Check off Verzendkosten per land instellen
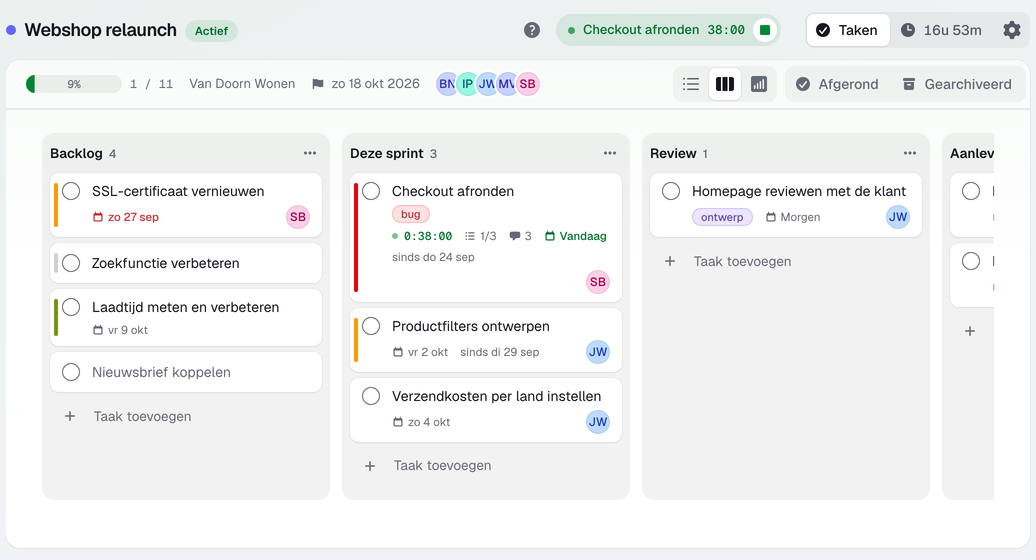Screen dimensions: 1036x560 point(371,396)
